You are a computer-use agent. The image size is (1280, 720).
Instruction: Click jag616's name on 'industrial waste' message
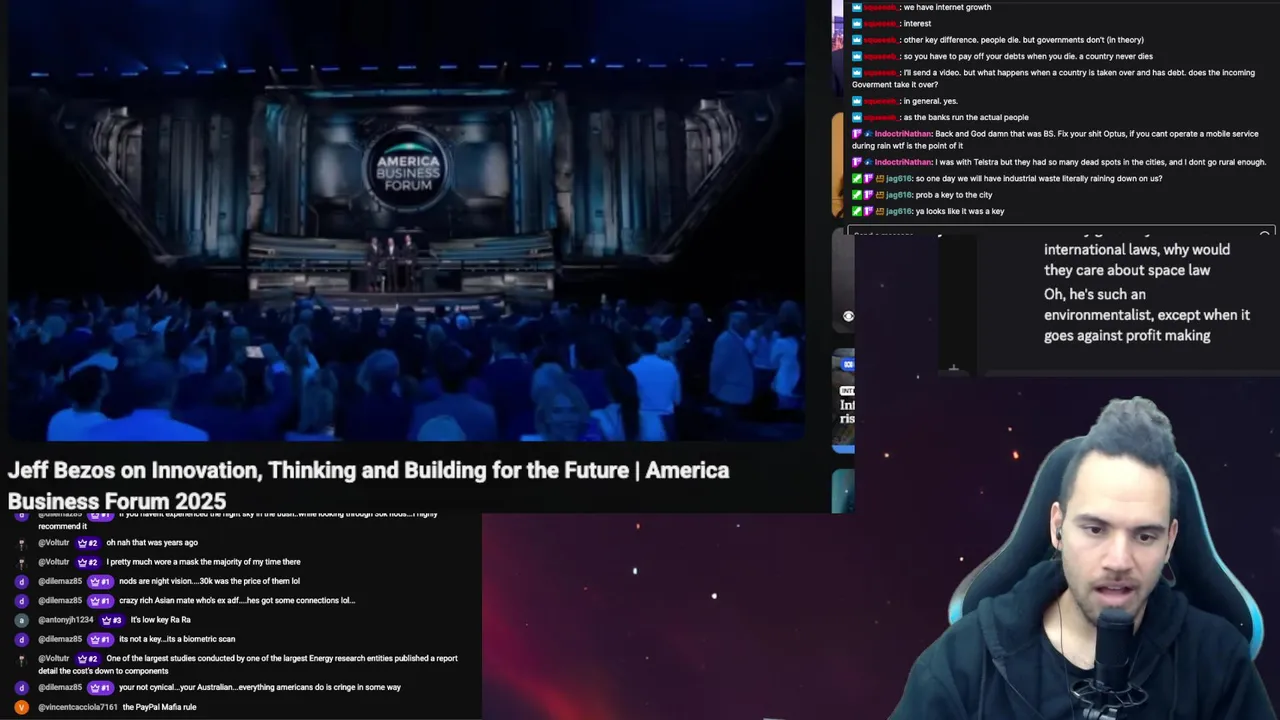(898, 179)
